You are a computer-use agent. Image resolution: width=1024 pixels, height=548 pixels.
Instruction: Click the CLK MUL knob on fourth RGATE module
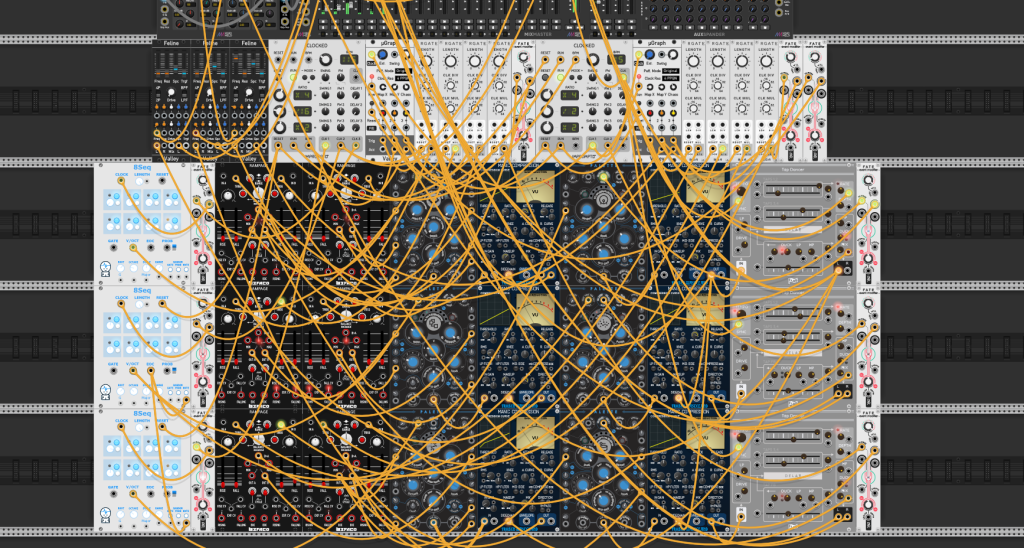coord(500,108)
